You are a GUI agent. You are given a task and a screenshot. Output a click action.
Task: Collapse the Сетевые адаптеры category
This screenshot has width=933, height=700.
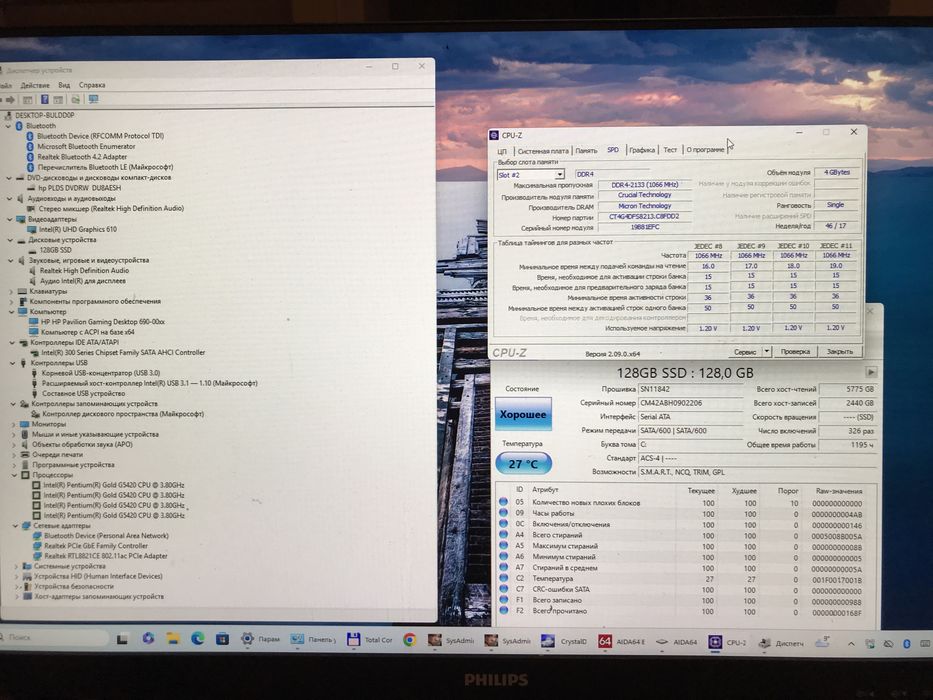point(15,526)
